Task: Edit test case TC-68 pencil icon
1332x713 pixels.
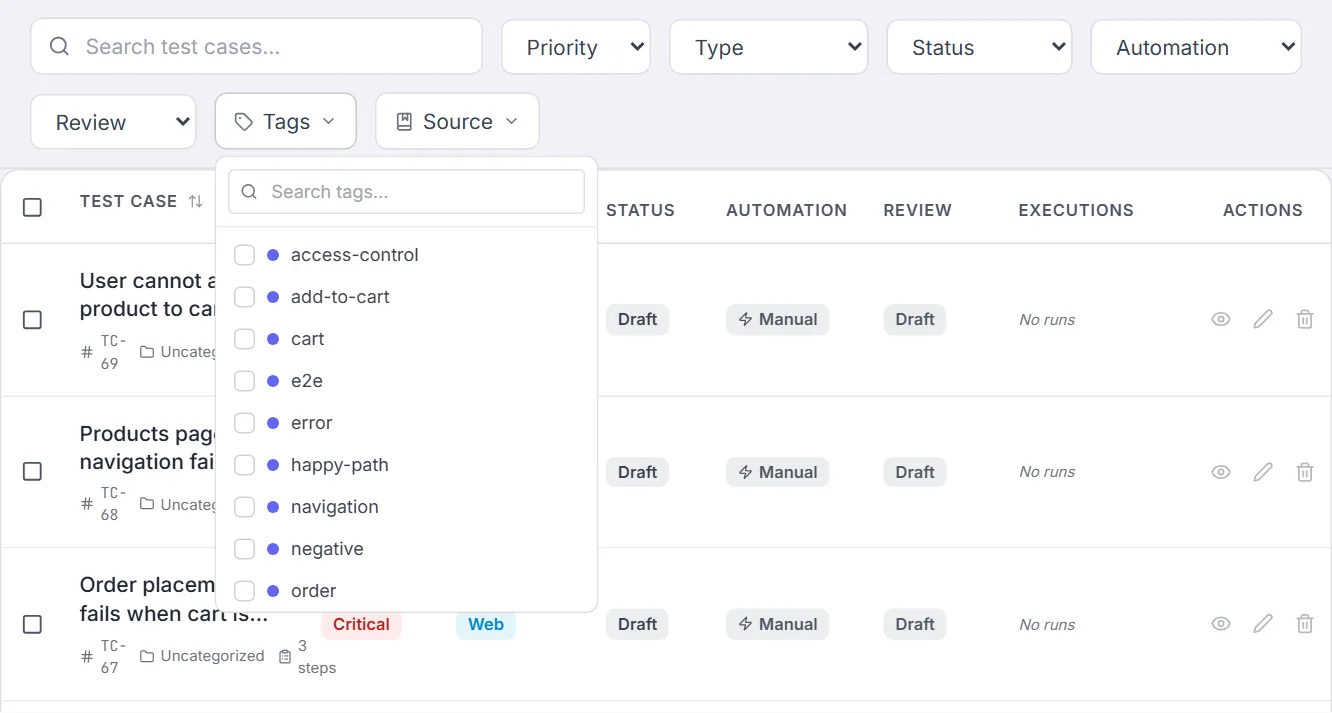Action: pos(1263,472)
